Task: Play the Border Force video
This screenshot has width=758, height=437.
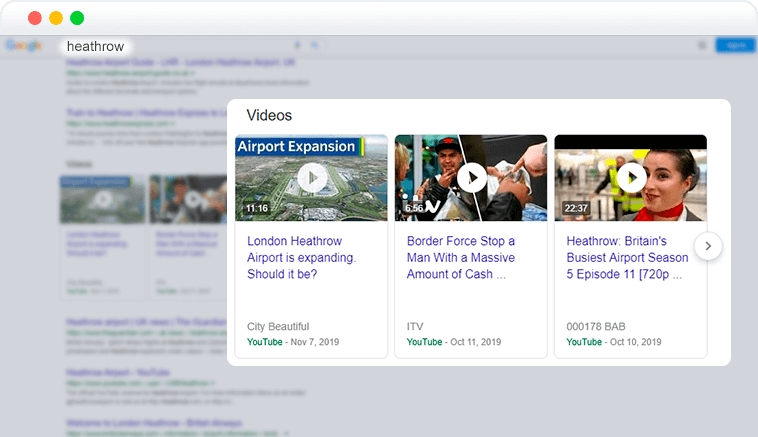Action: click(x=472, y=178)
